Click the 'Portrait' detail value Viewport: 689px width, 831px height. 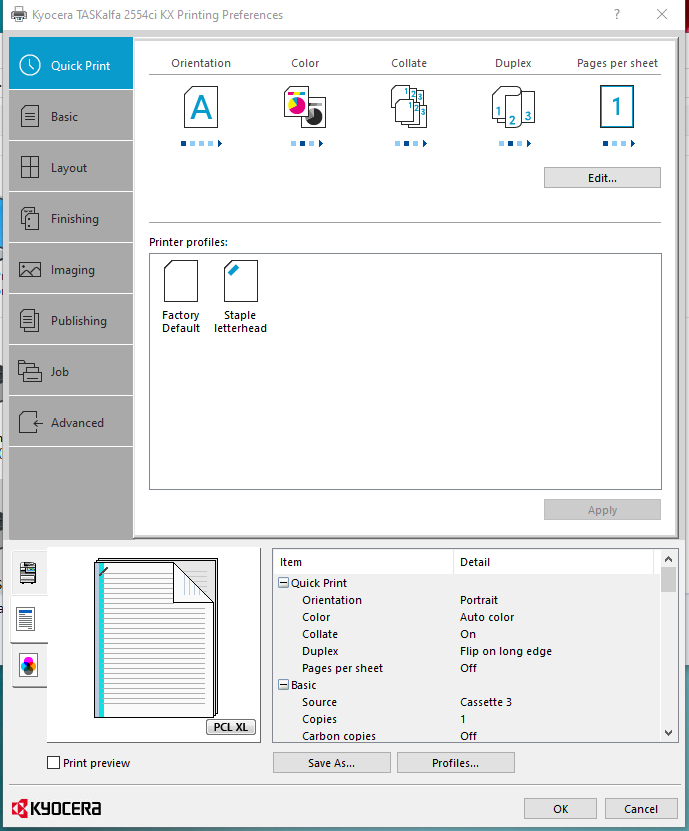pyautogui.click(x=479, y=600)
